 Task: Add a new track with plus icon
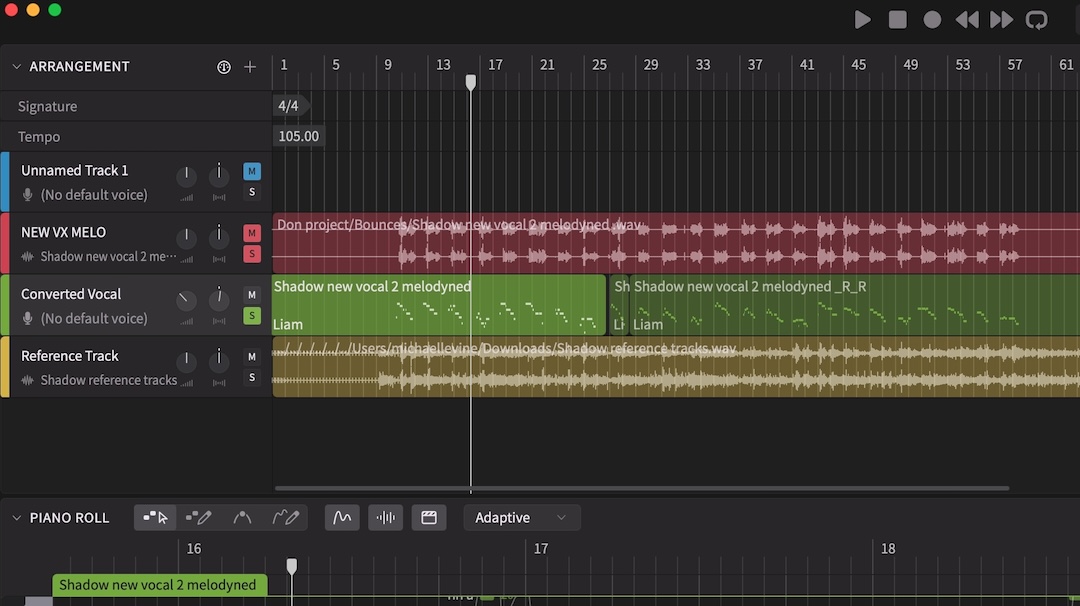pyautogui.click(x=250, y=67)
